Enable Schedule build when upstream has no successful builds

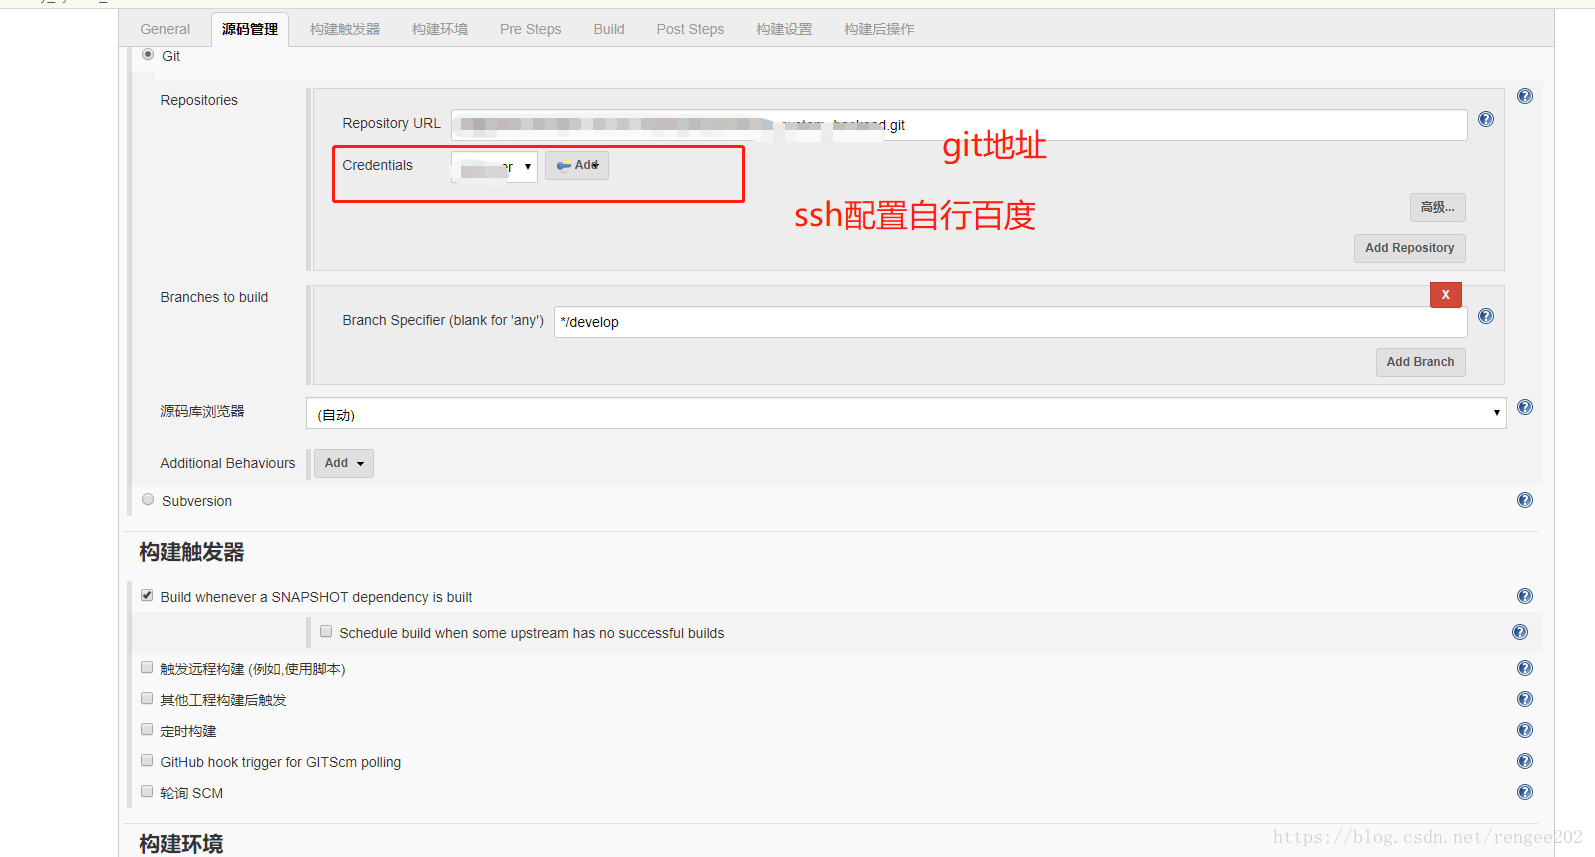point(326,632)
